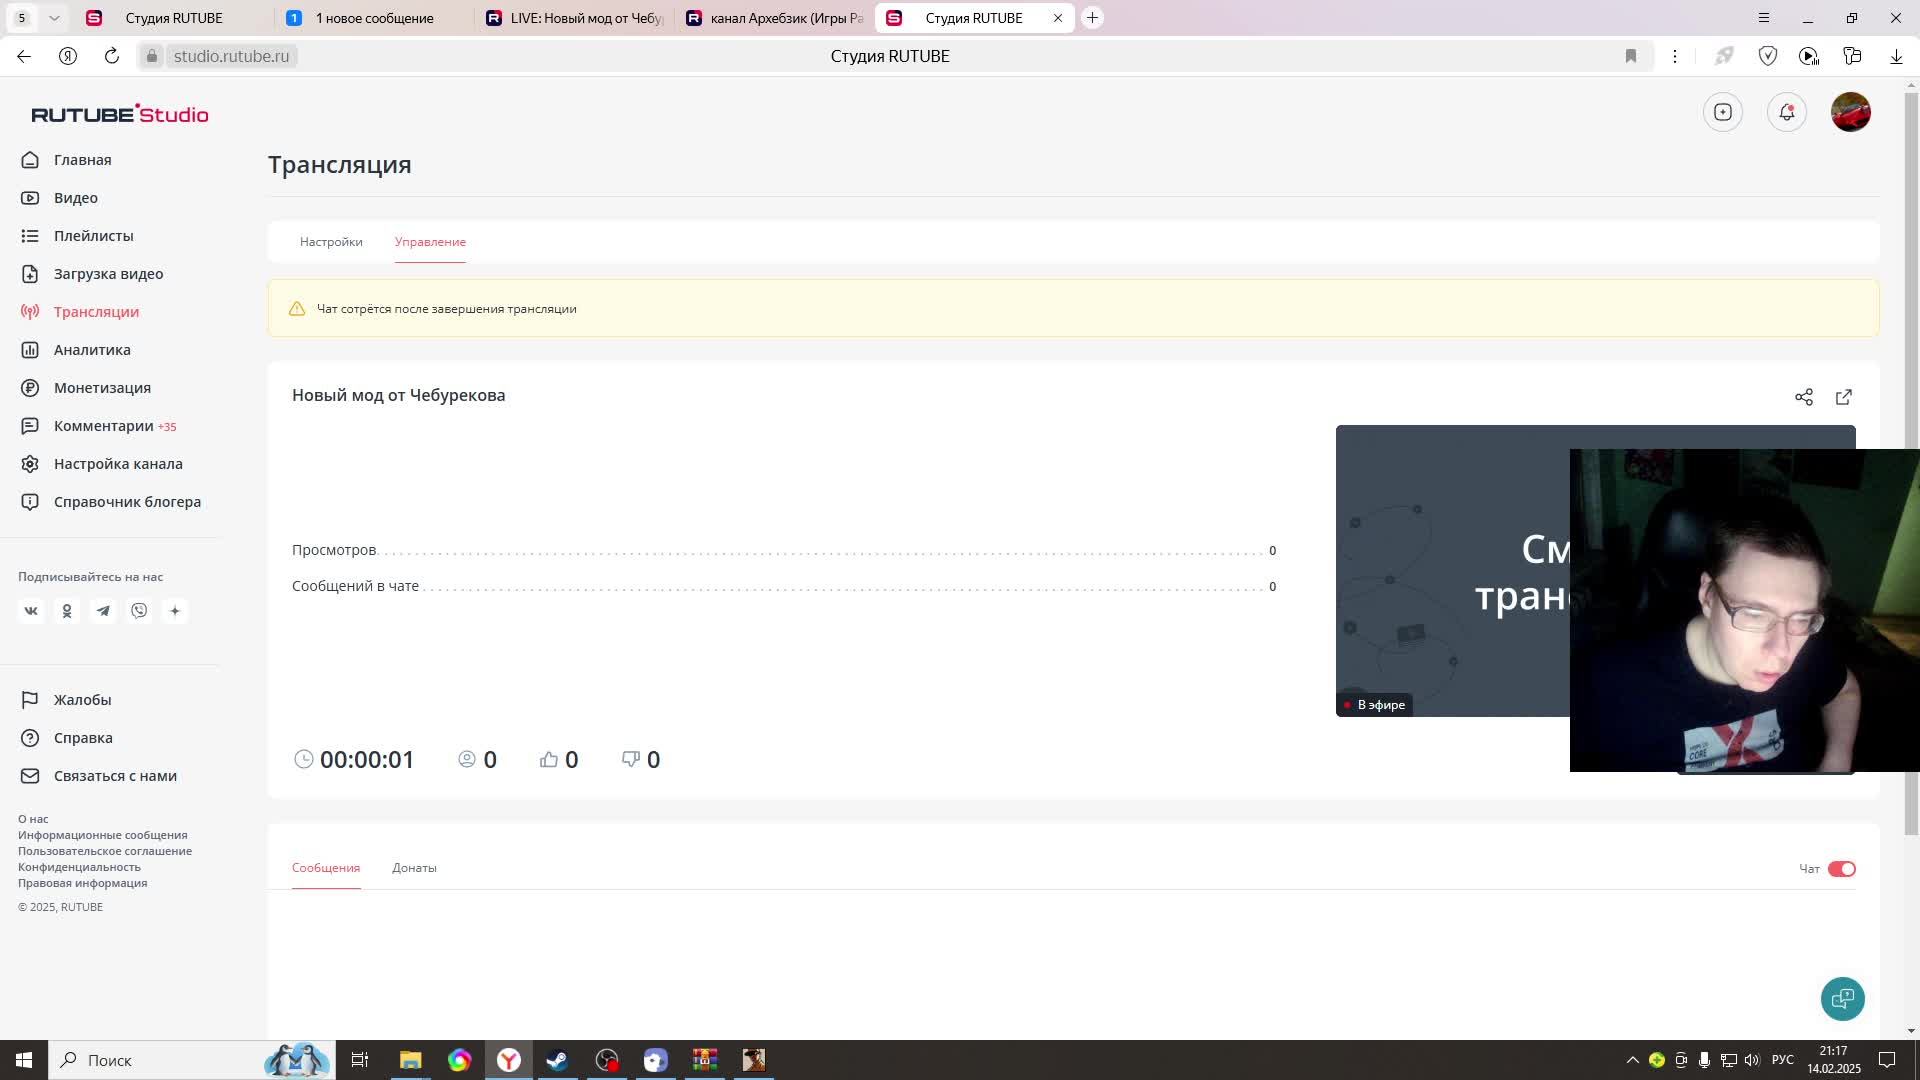The width and height of the screenshot is (1920, 1080).
Task: Toggle the Чат switch off
Action: [1841, 869]
